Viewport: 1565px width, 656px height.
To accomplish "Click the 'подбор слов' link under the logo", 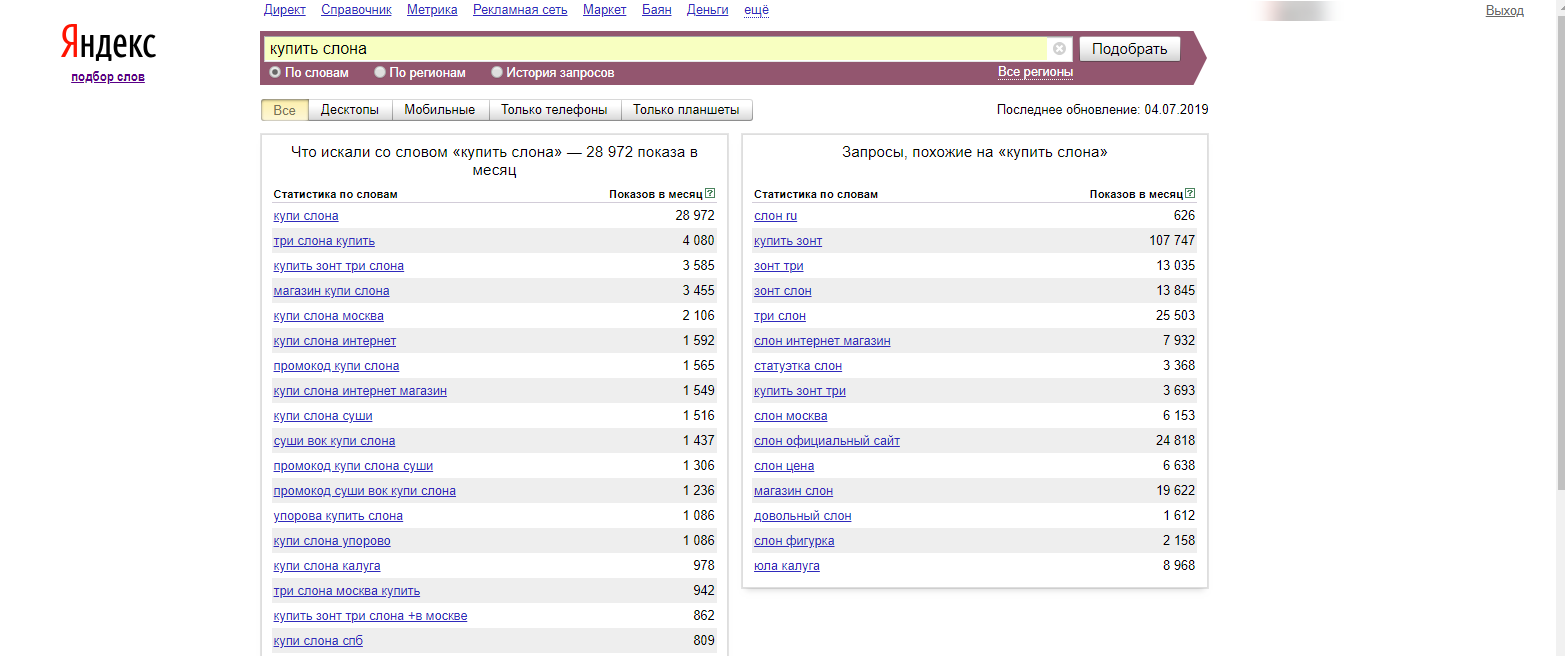I will [x=108, y=77].
